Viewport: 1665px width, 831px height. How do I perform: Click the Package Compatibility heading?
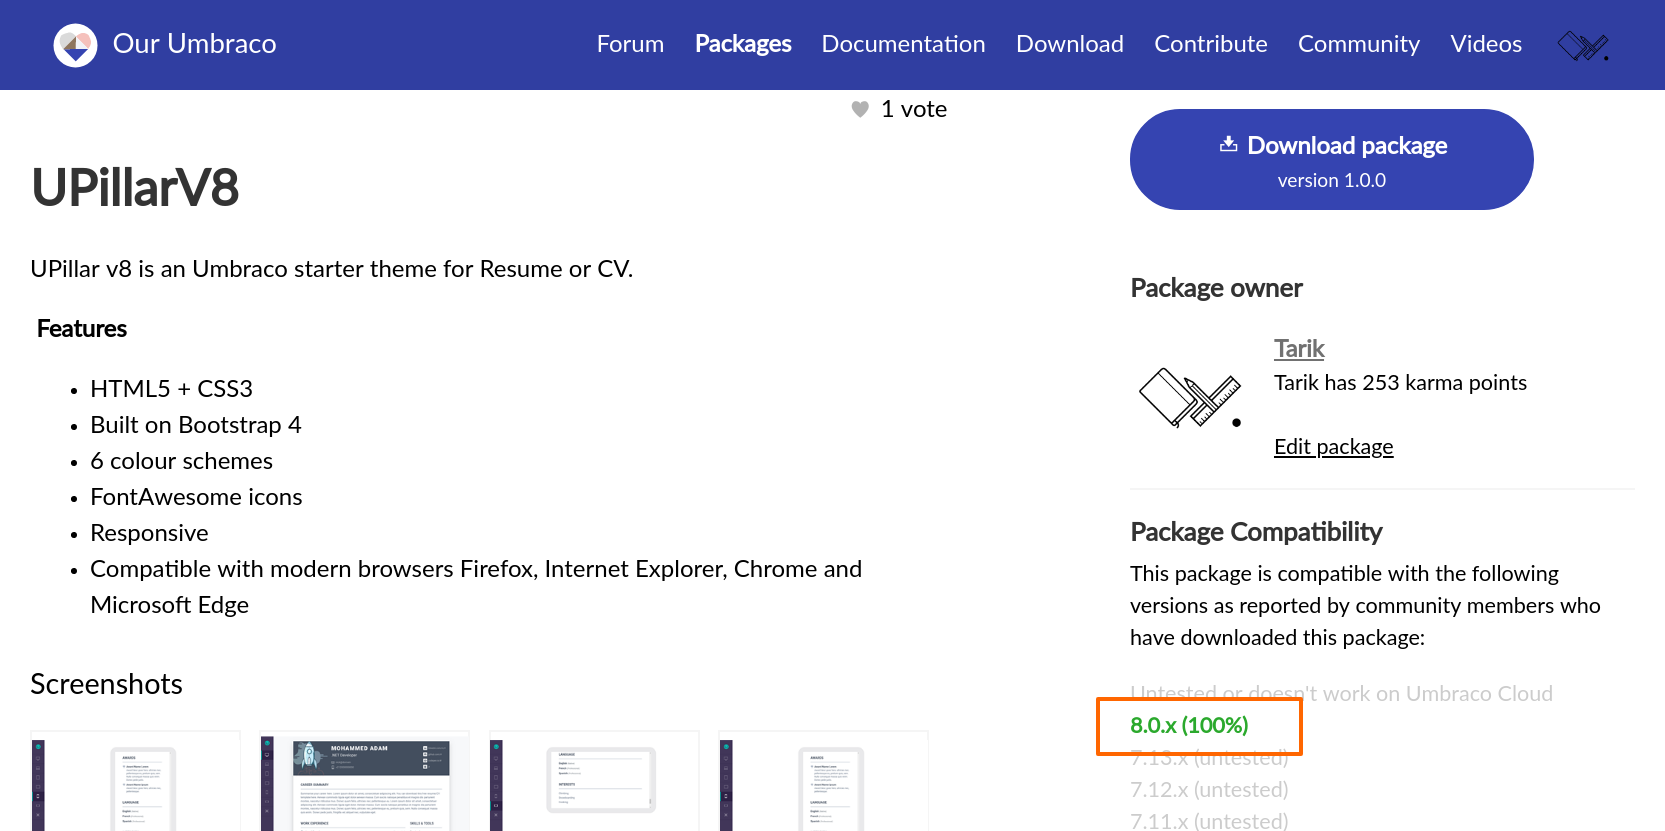coord(1256,532)
